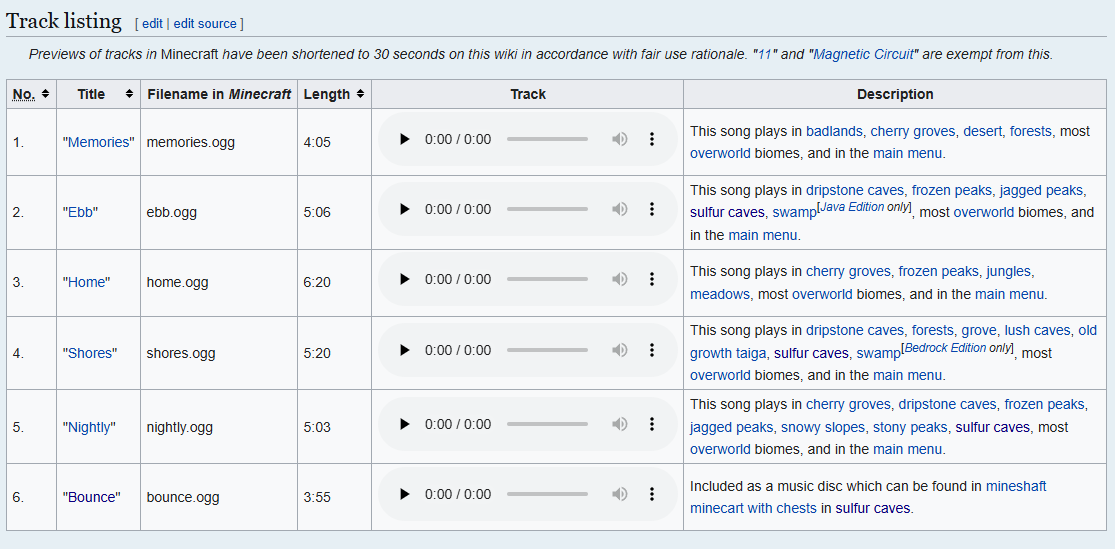Play the Nightly track preview

pyautogui.click(x=405, y=424)
